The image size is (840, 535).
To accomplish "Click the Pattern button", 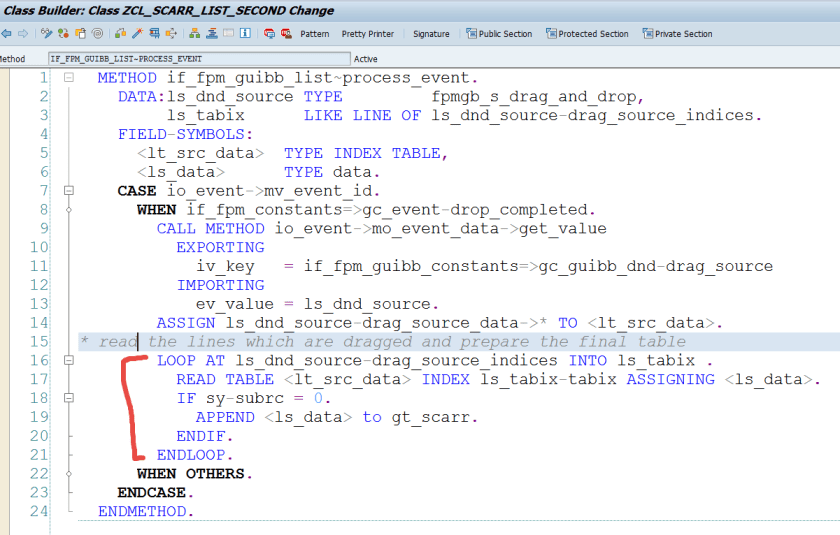I will tap(314, 34).
